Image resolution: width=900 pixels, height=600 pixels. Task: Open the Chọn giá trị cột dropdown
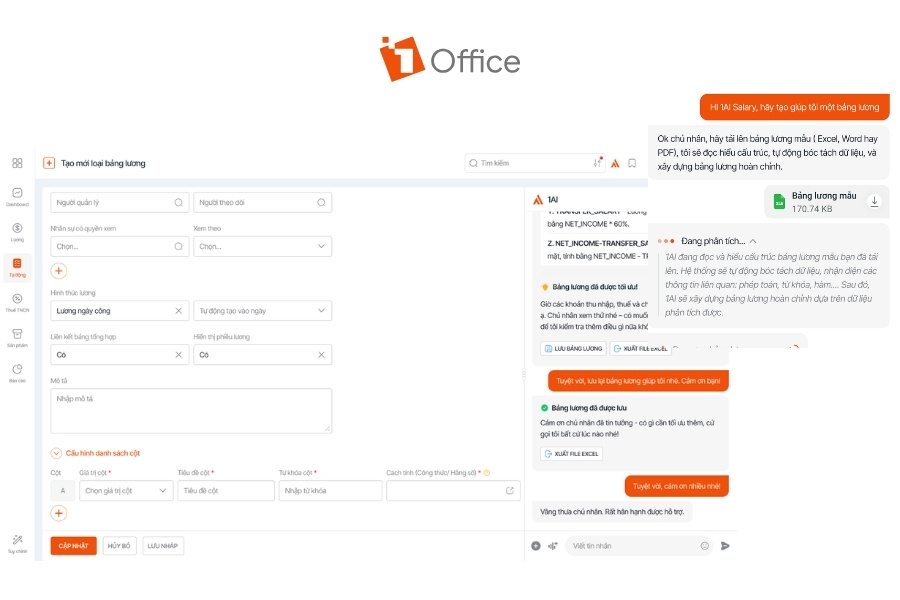126,490
